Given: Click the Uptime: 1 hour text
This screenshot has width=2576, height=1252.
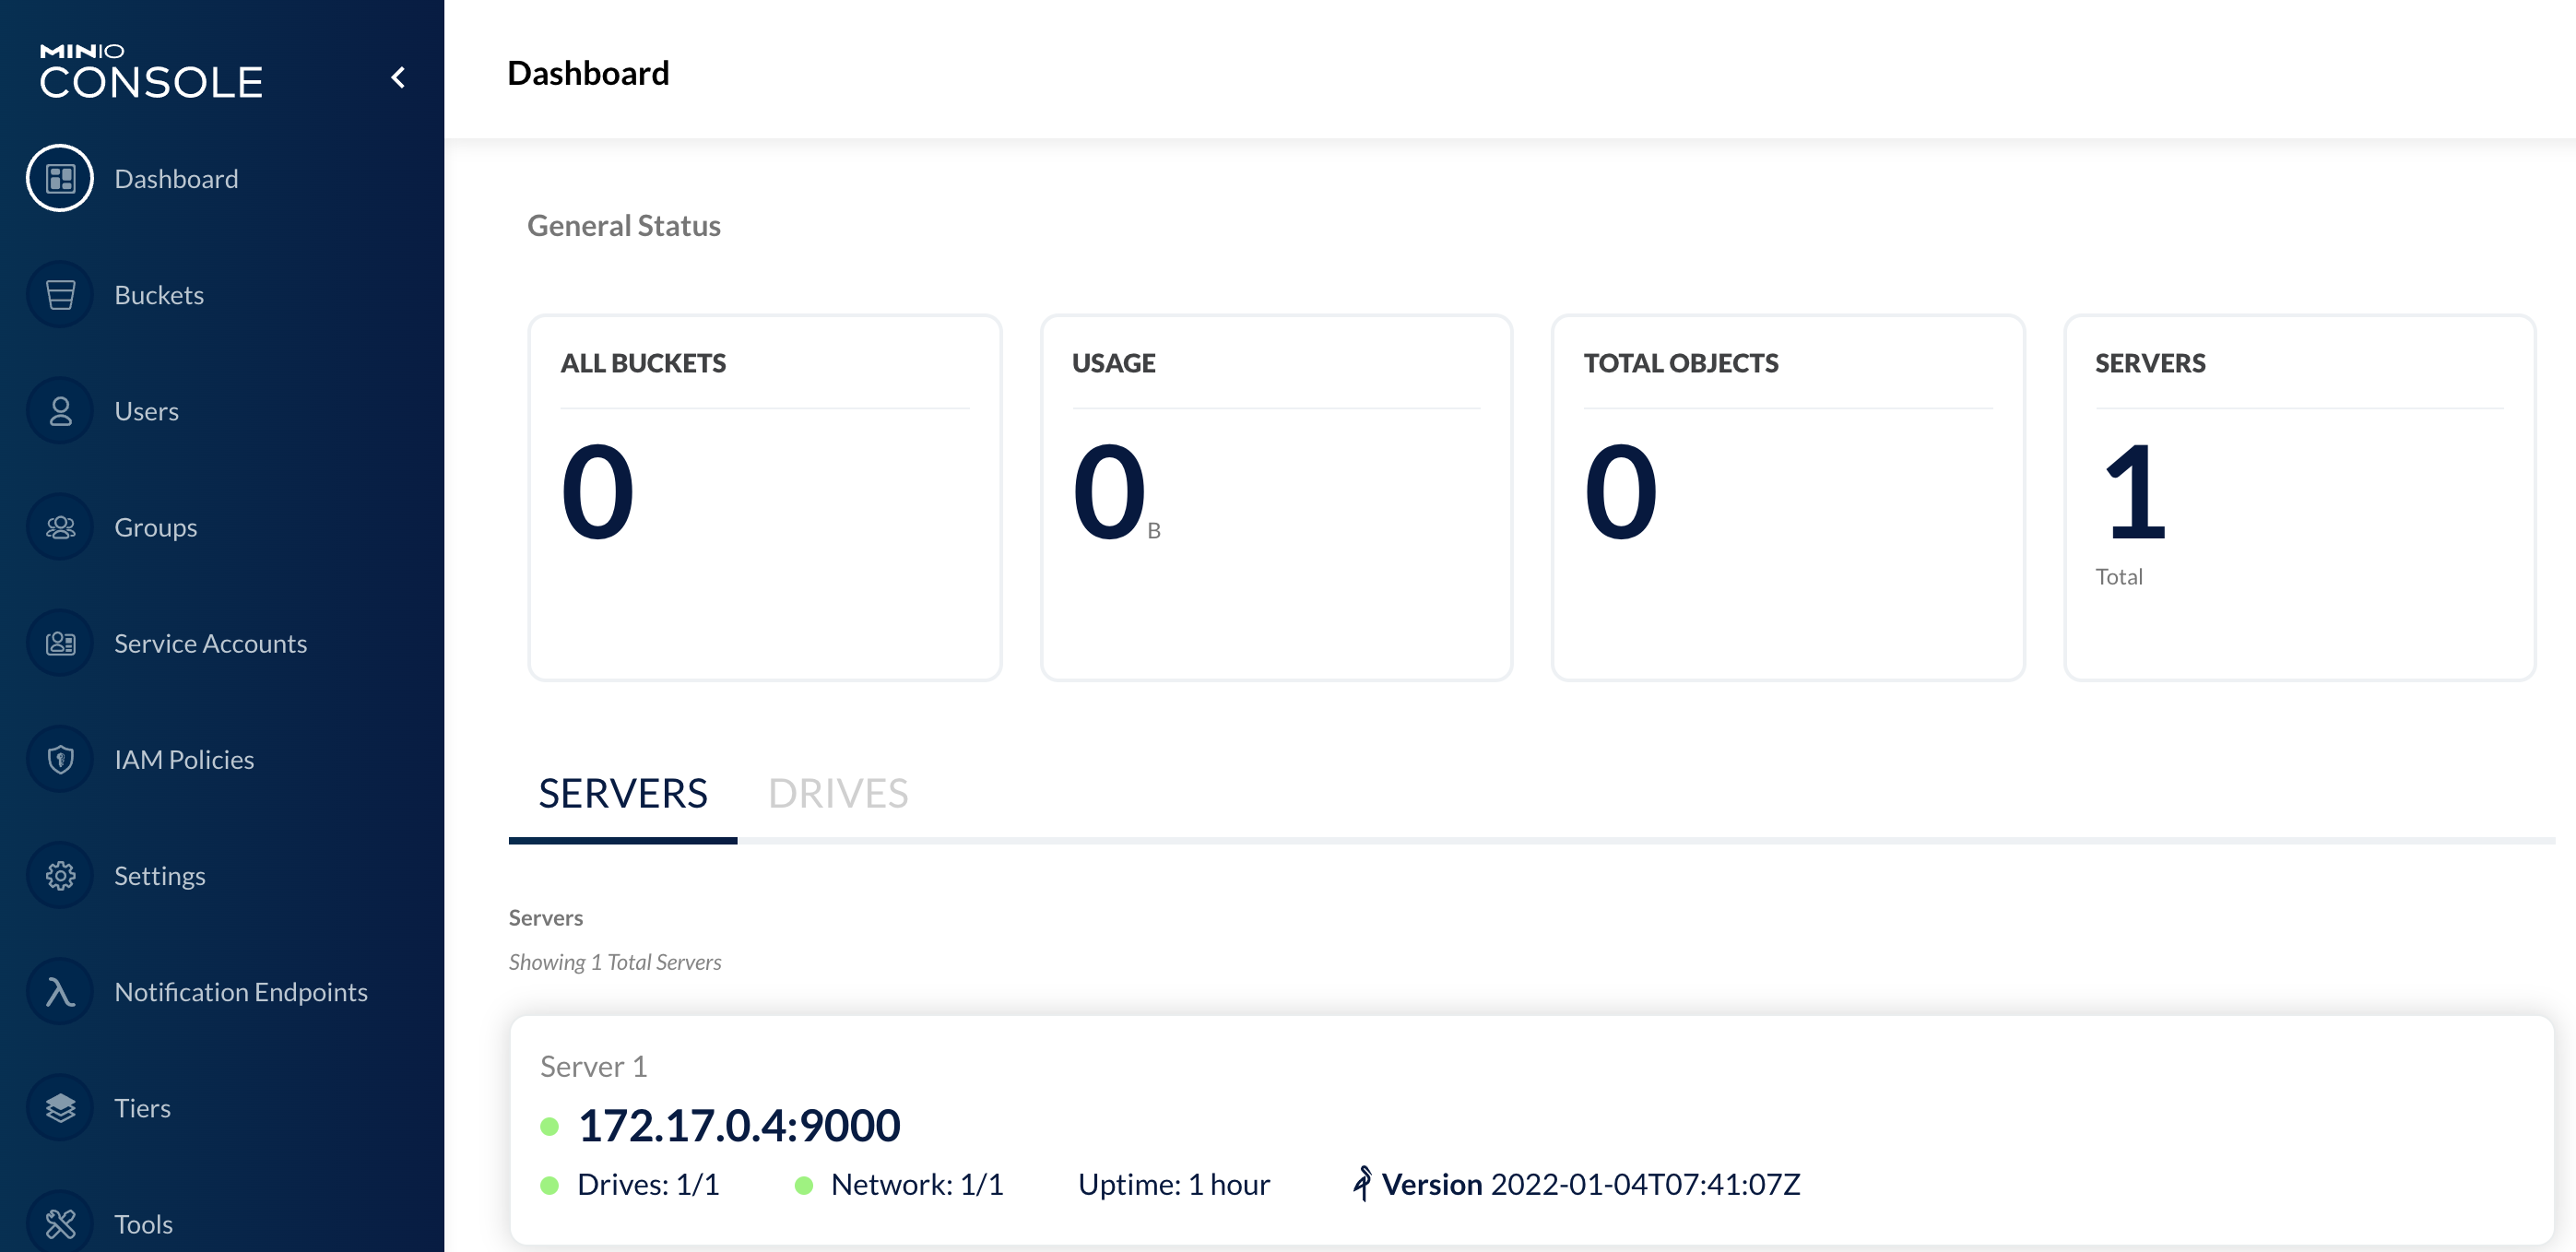Looking at the screenshot, I should [x=1174, y=1184].
